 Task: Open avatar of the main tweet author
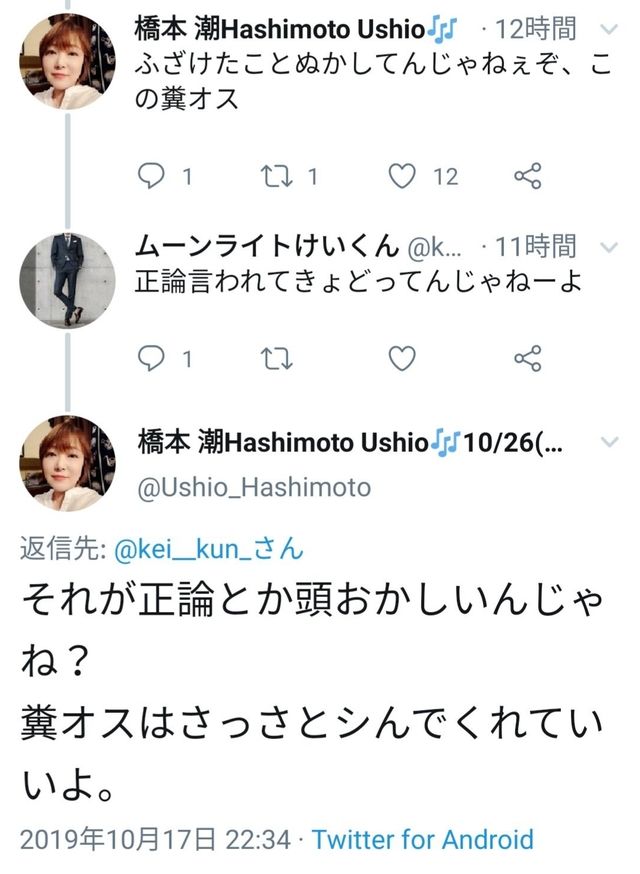pos(67,463)
